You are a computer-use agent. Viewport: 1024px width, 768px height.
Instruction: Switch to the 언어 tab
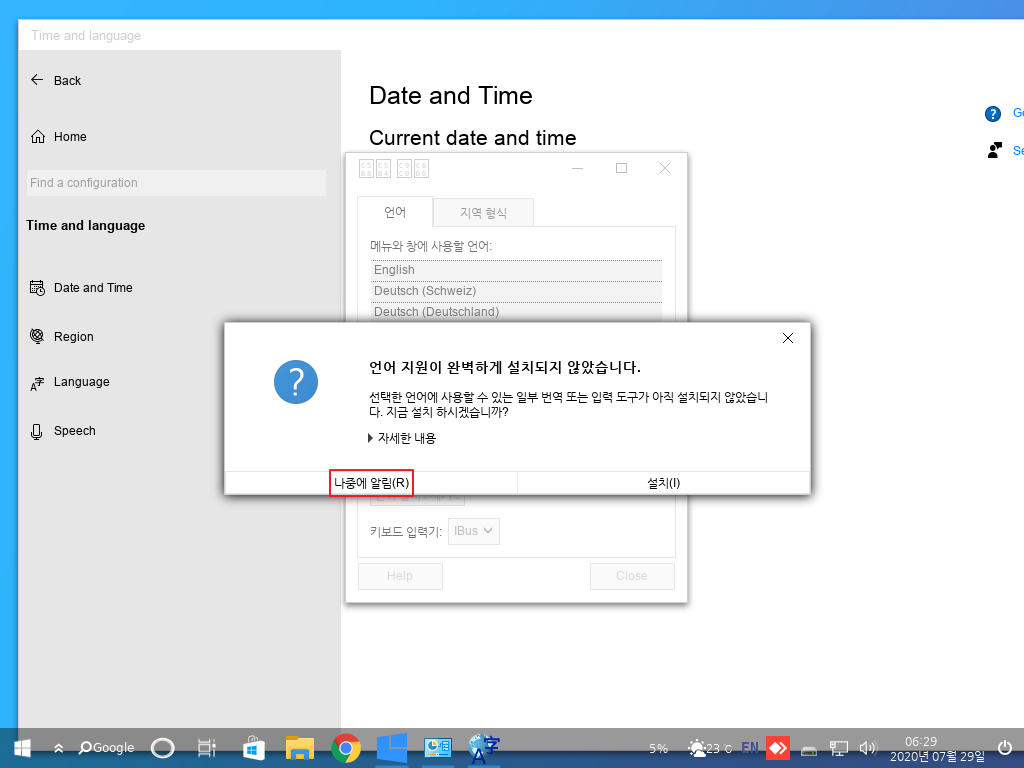[395, 212]
